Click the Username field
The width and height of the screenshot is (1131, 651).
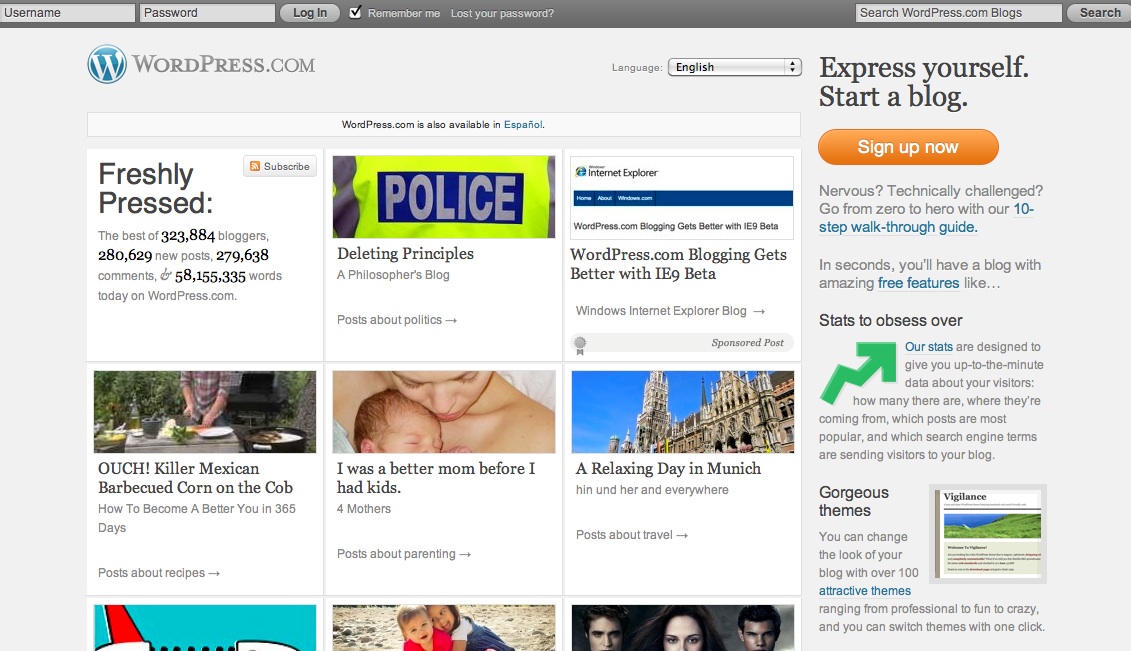click(x=68, y=12)
